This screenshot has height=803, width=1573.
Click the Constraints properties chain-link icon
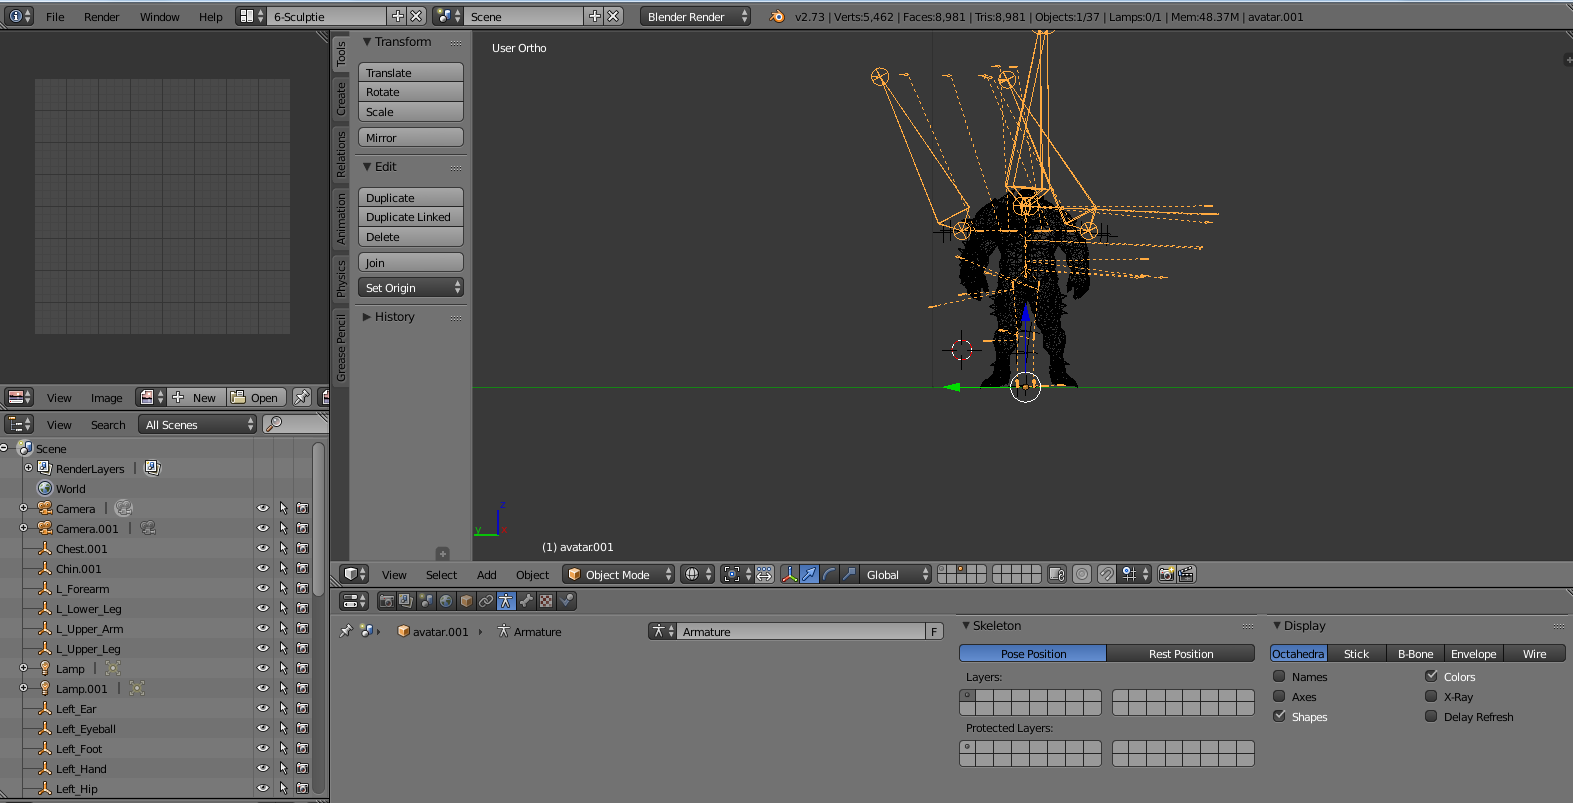(486, 601)
